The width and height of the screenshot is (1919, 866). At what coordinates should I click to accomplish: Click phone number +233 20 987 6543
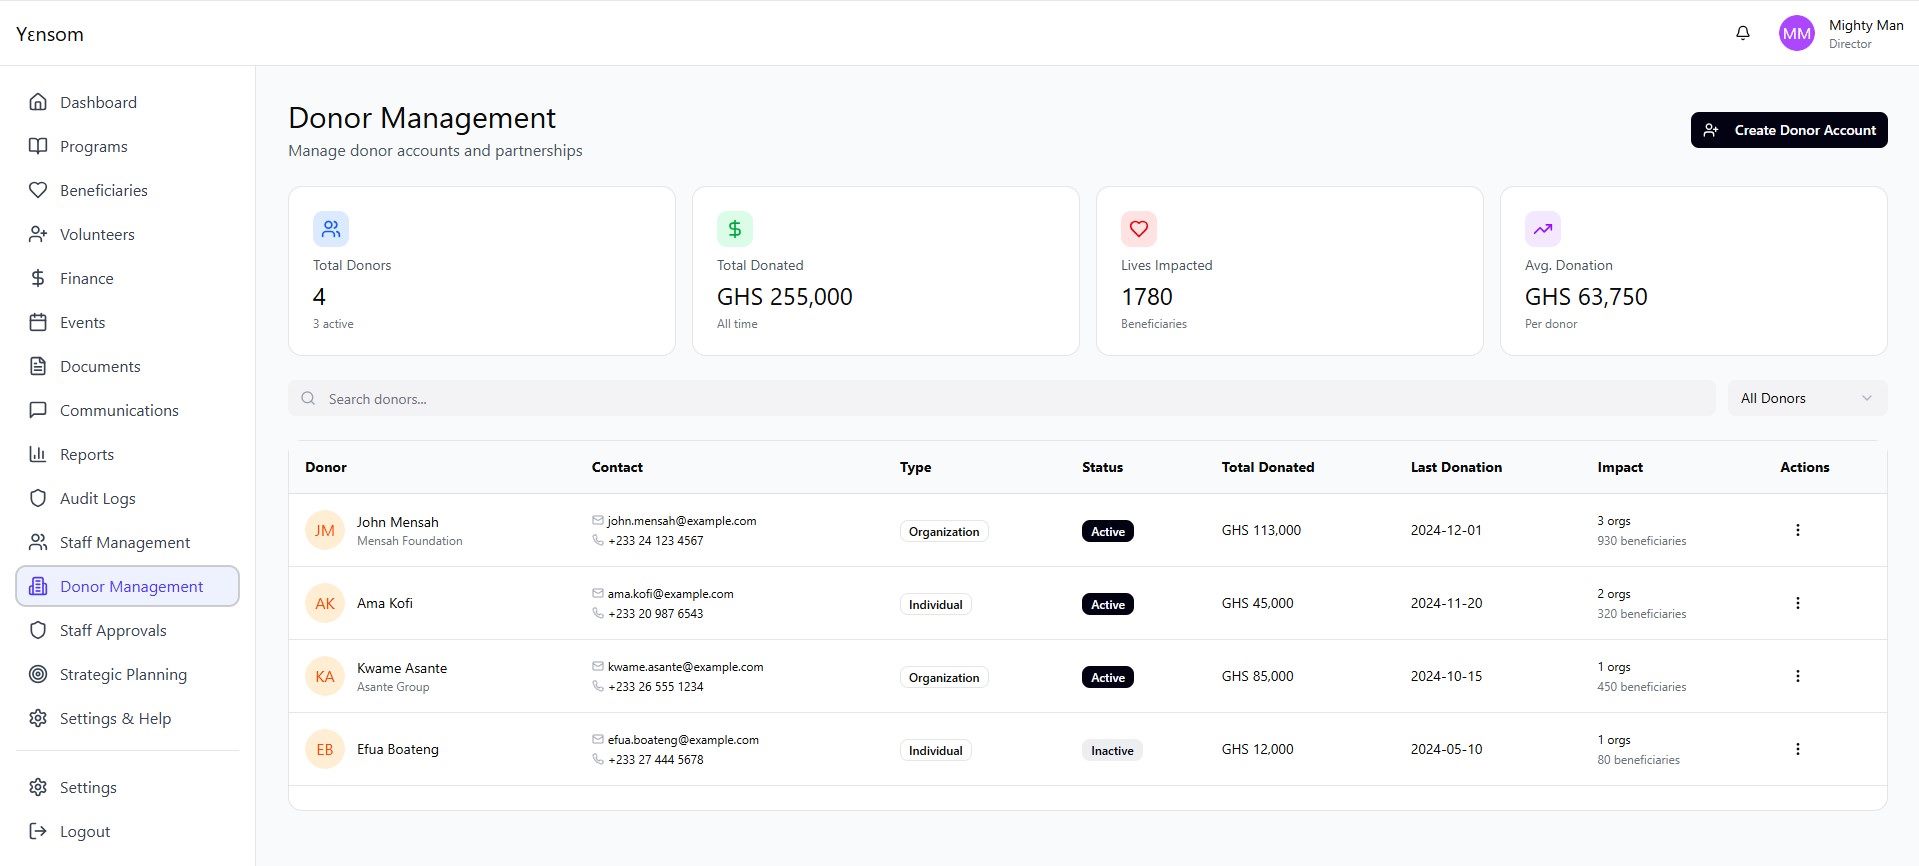coord(656,614)
